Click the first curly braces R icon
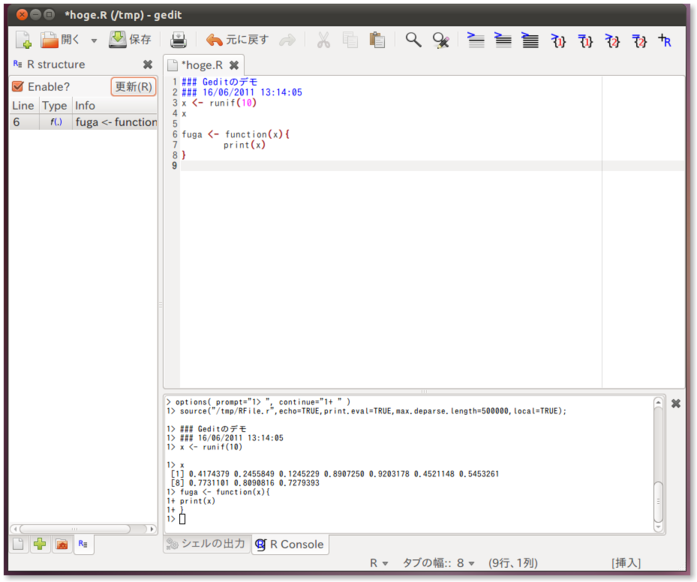Image resolution: width=697 pixels, height=582 pixels. (x=559, y=40)
